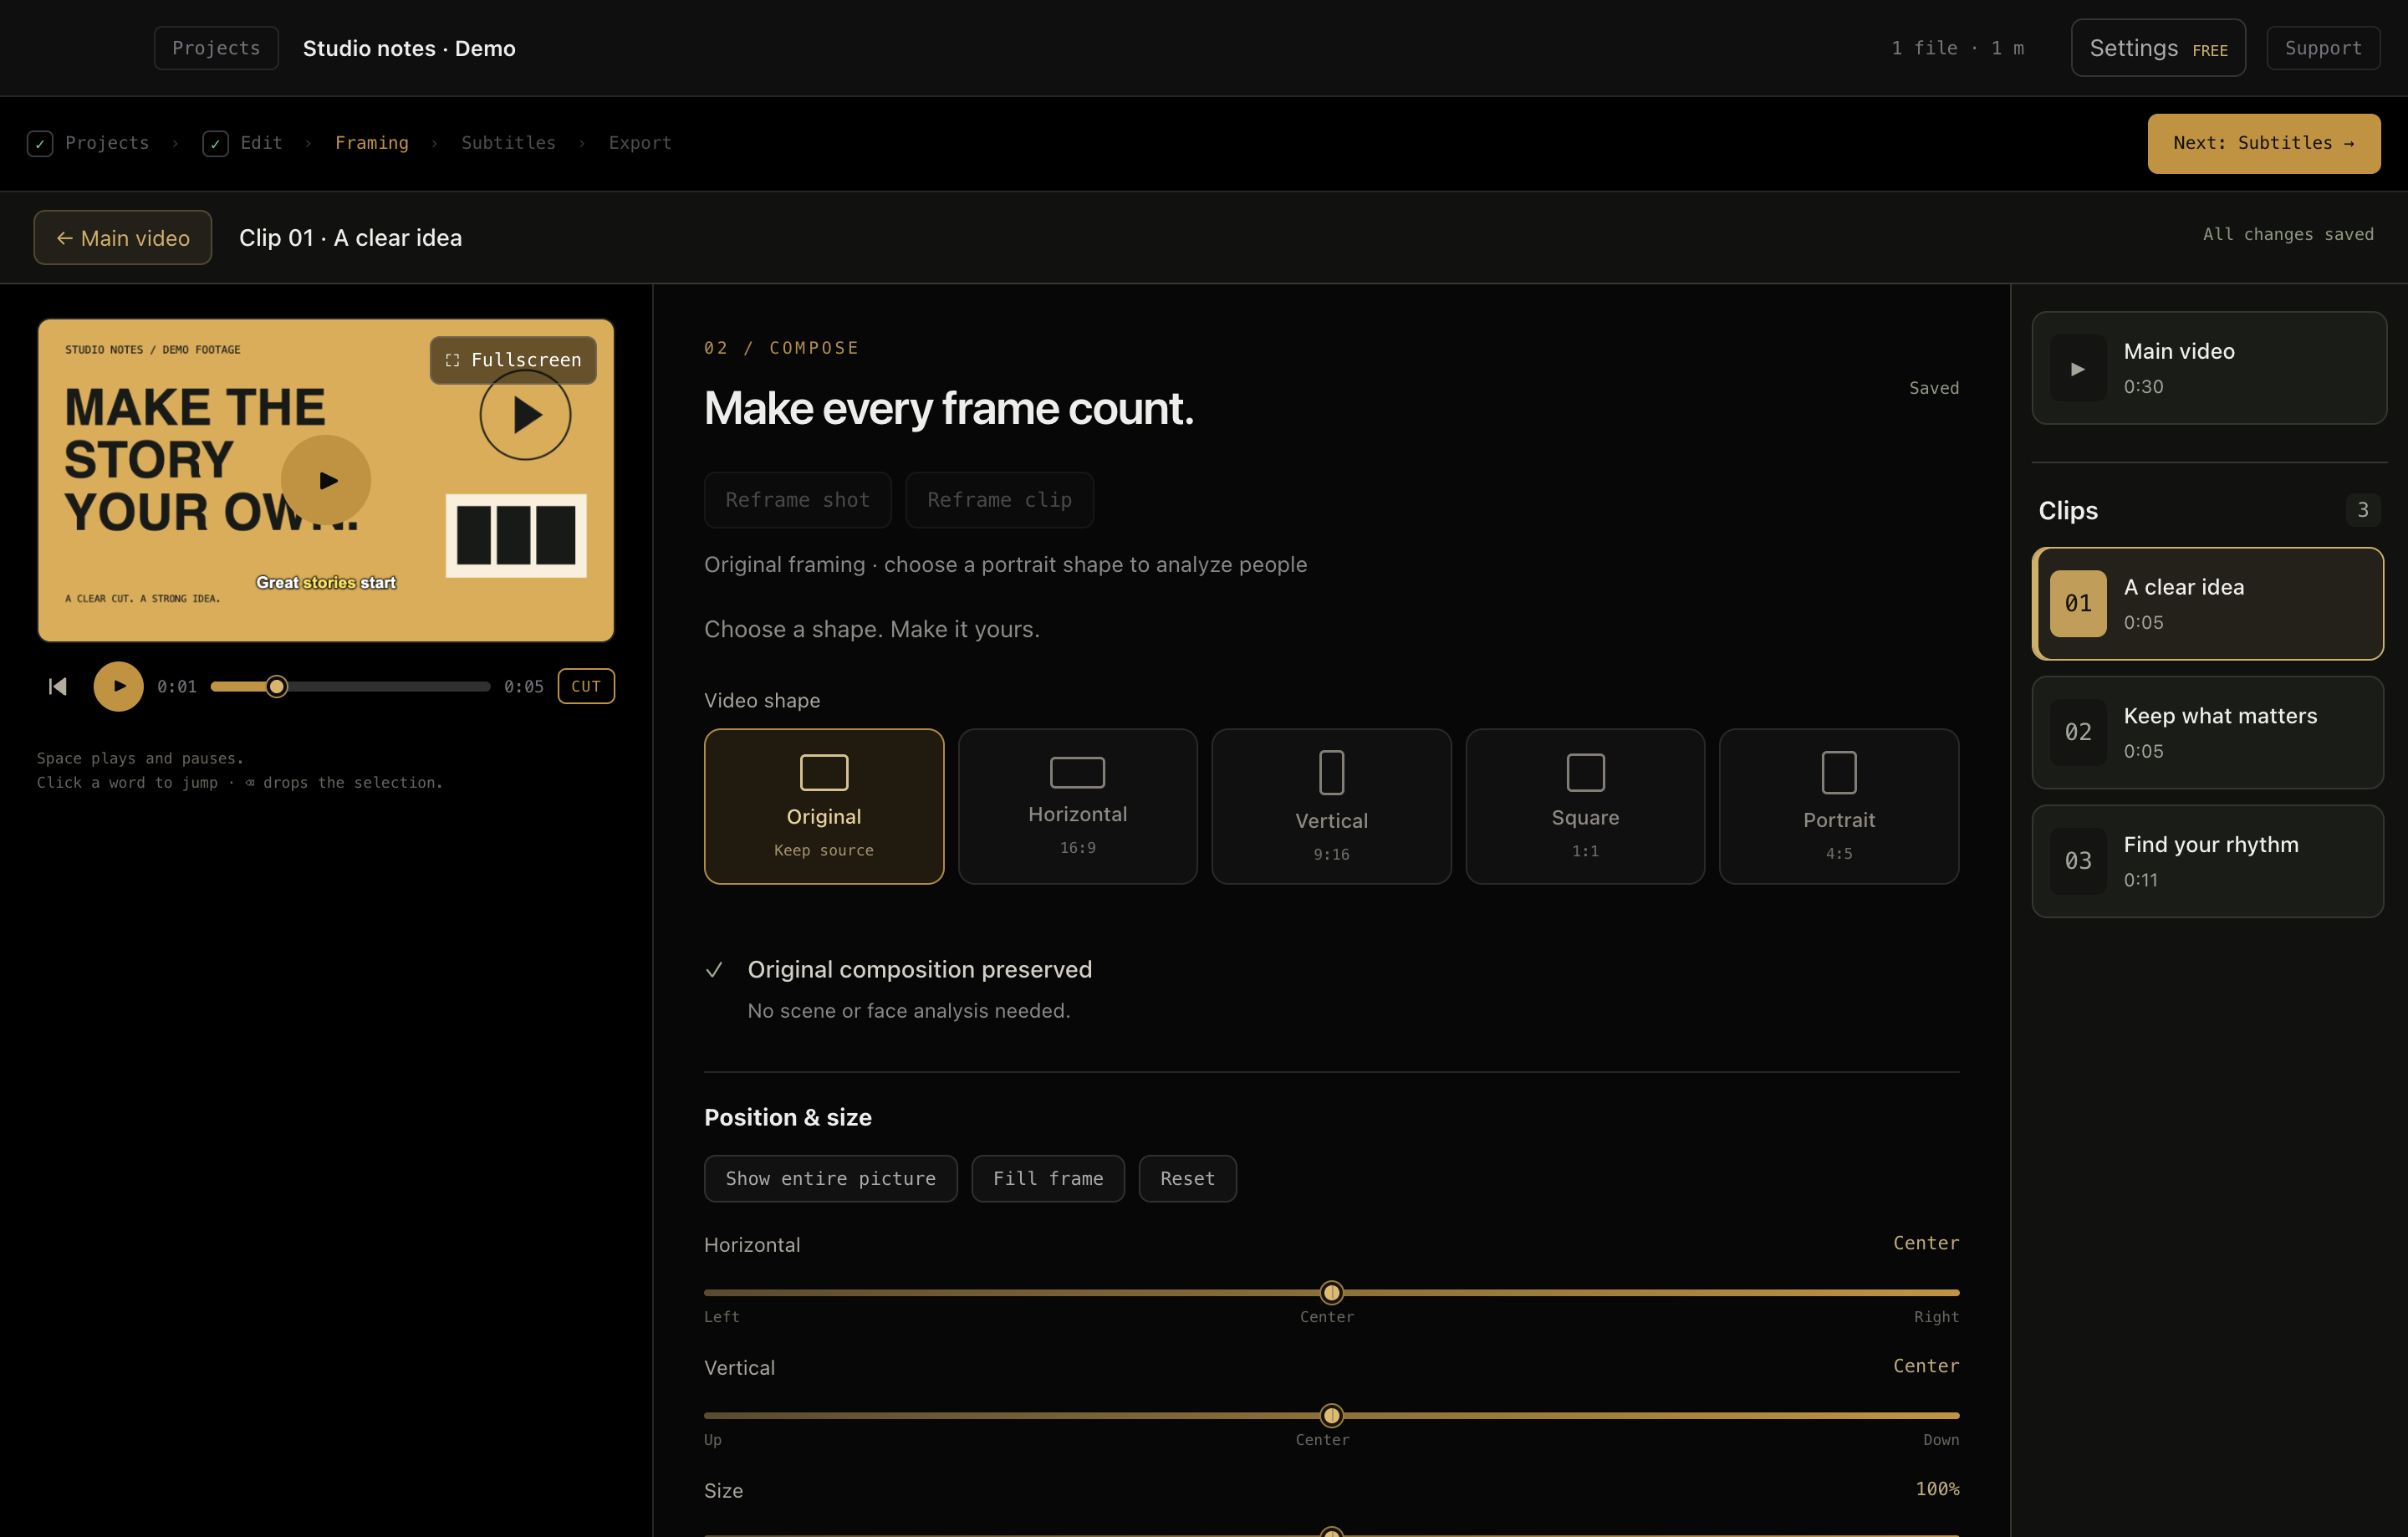The image size is (2408, 1537).
Task: Click the outlined play circle in preview
Action: (525, 415)
